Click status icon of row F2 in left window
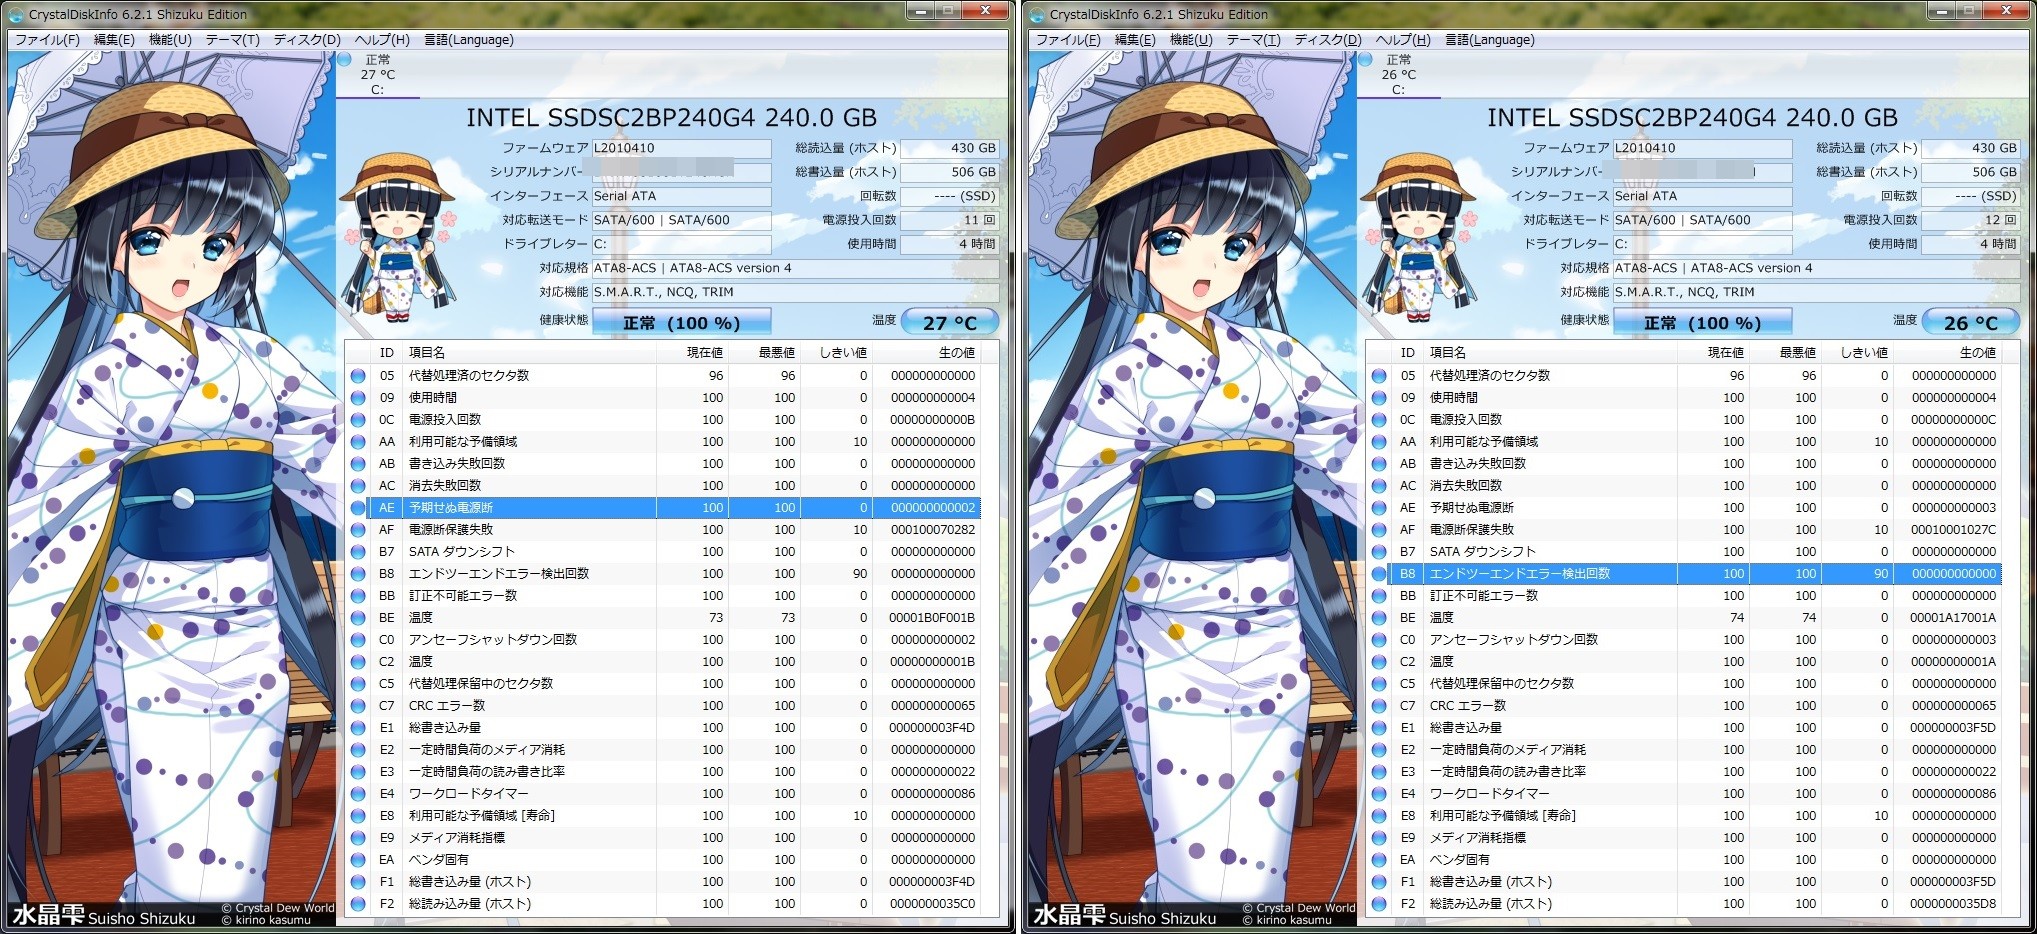Viewport: 2037px width, 934px height. [358, 904]
